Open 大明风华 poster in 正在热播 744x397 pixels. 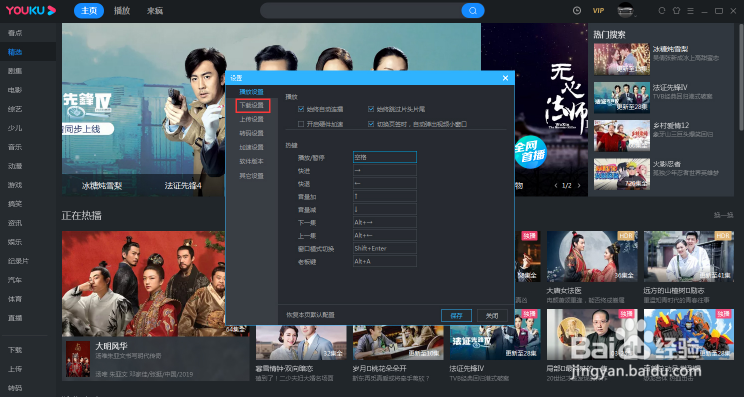(x=144, y=284)
